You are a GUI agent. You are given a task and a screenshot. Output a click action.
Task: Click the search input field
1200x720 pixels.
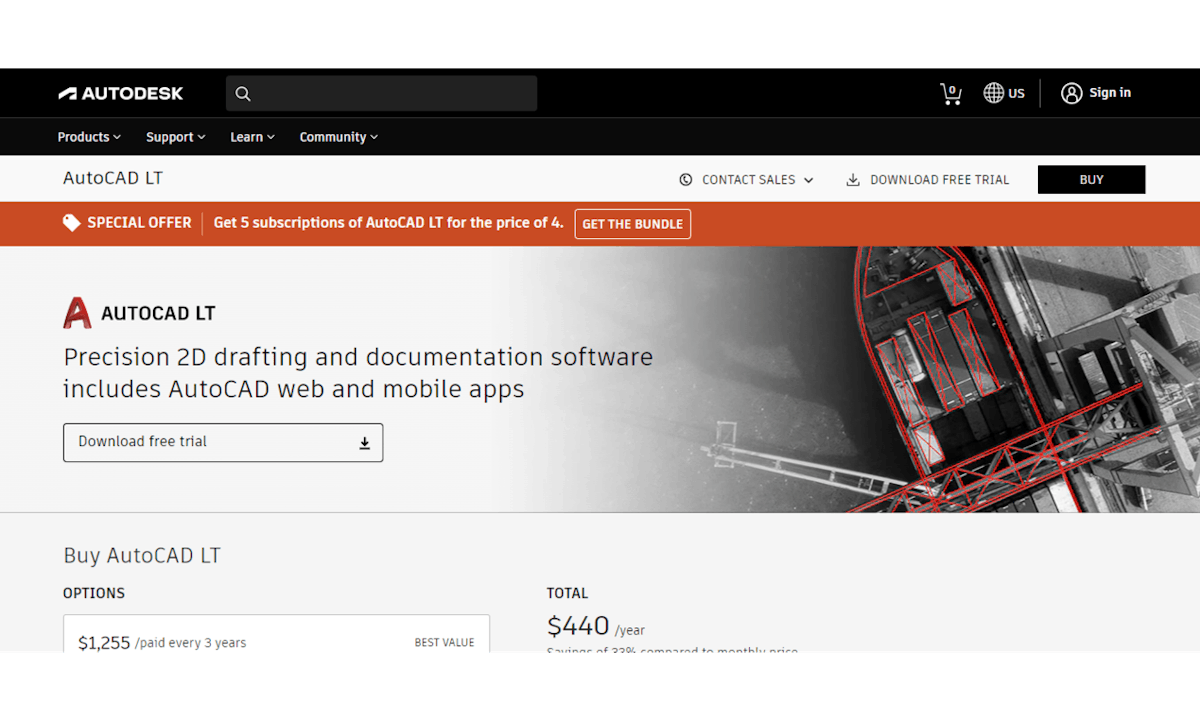point(390,93)
